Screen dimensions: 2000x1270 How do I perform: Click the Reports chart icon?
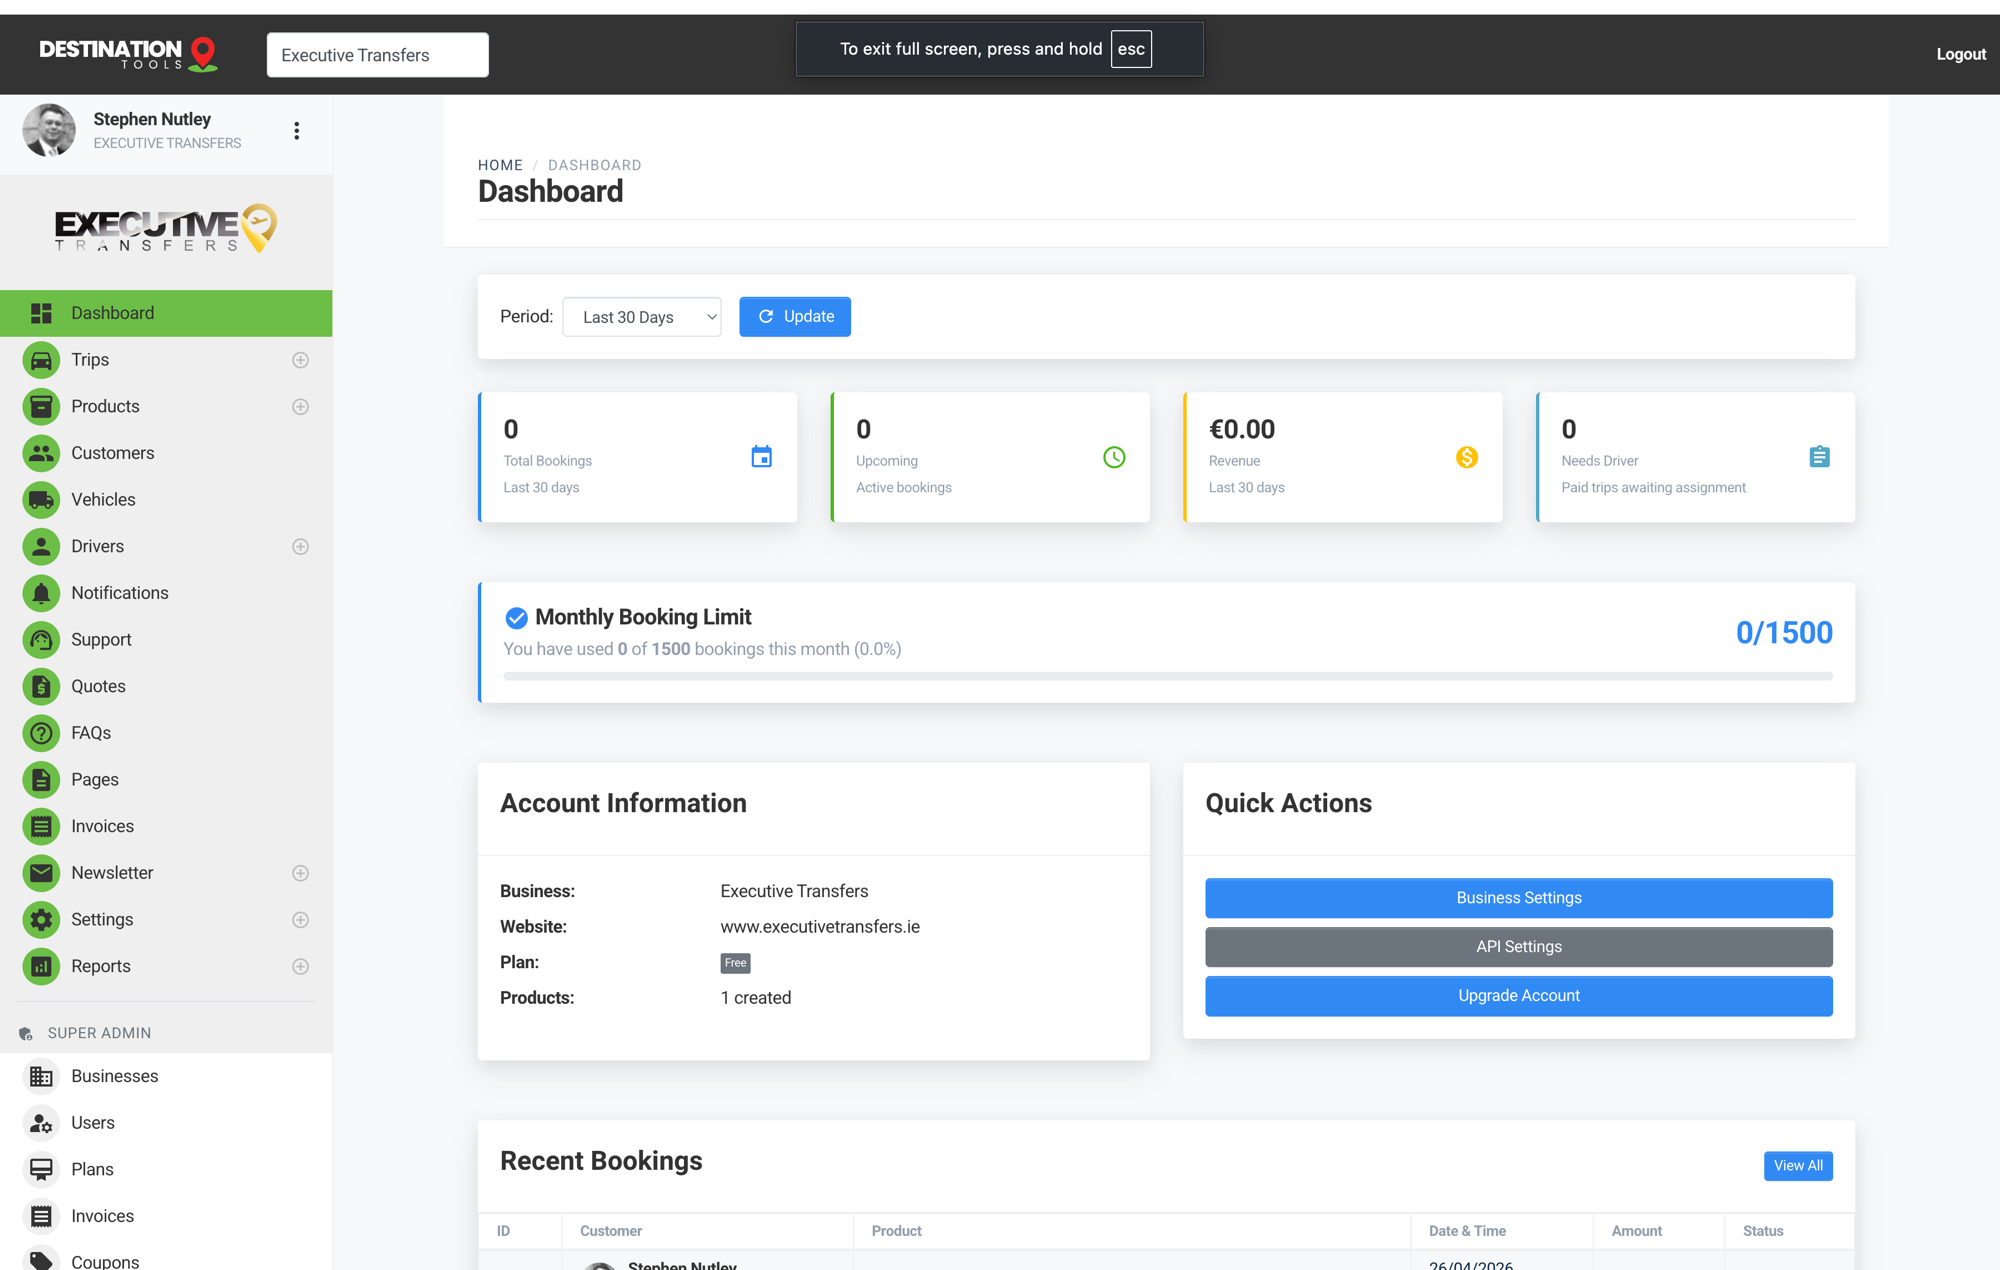click(41, 967)
